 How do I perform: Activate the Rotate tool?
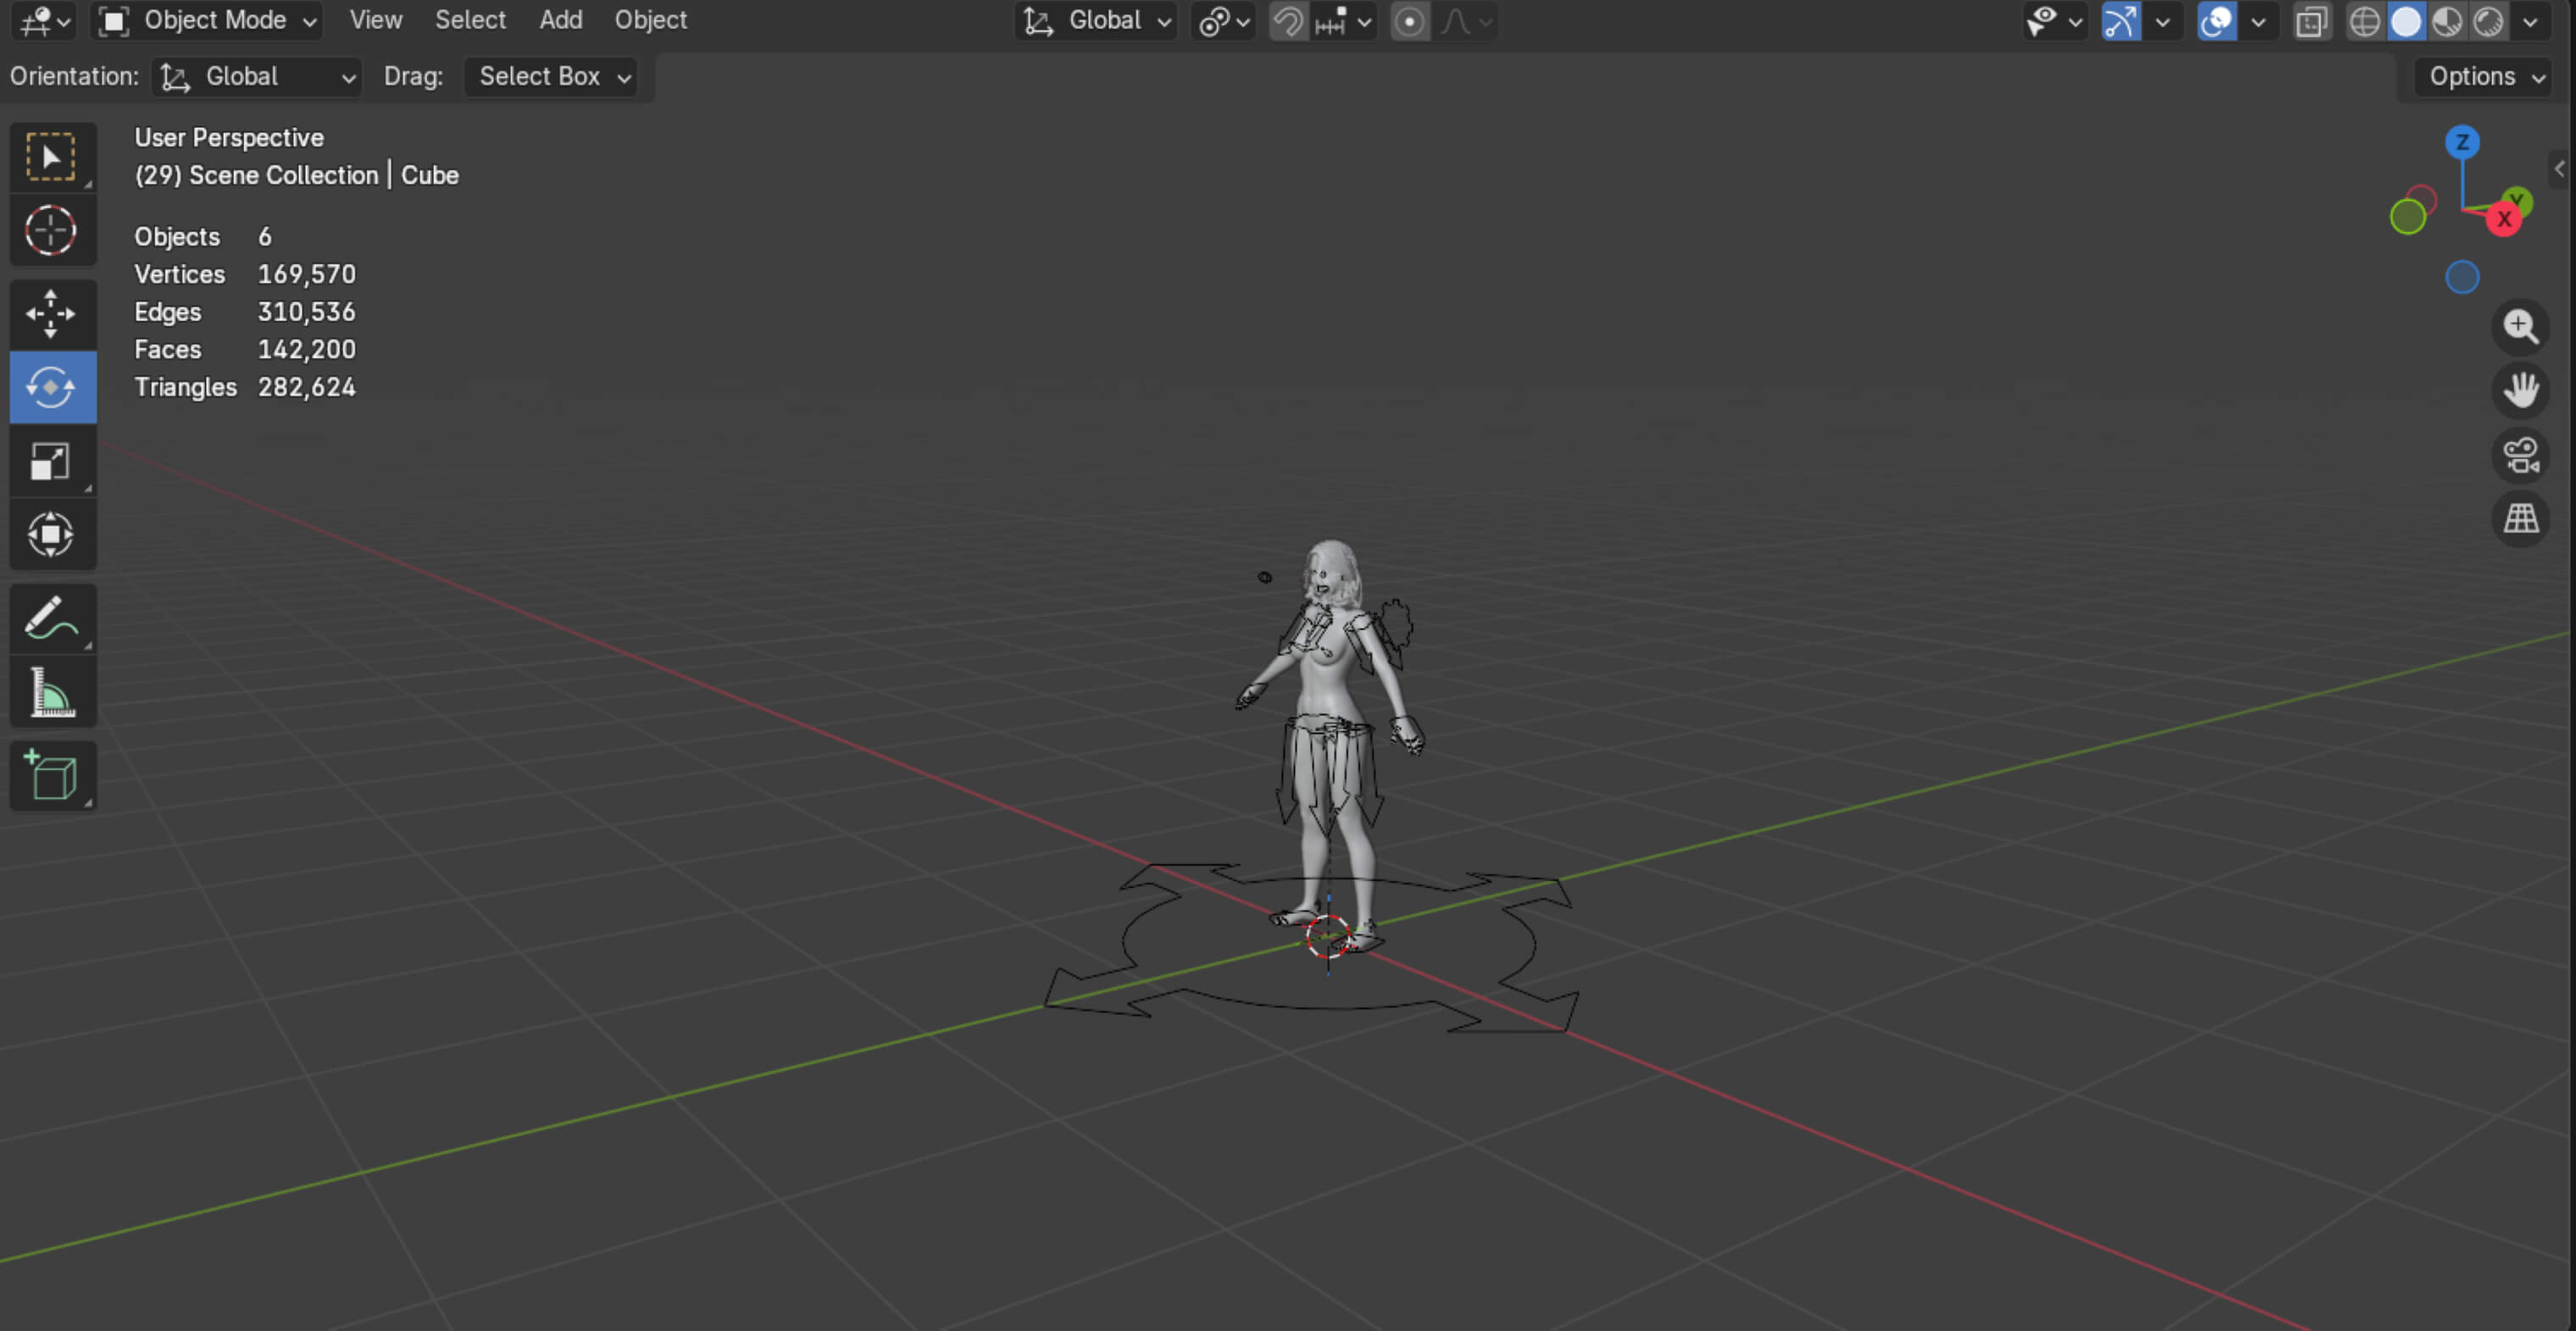pyautogui.click(x=52, y=387)
